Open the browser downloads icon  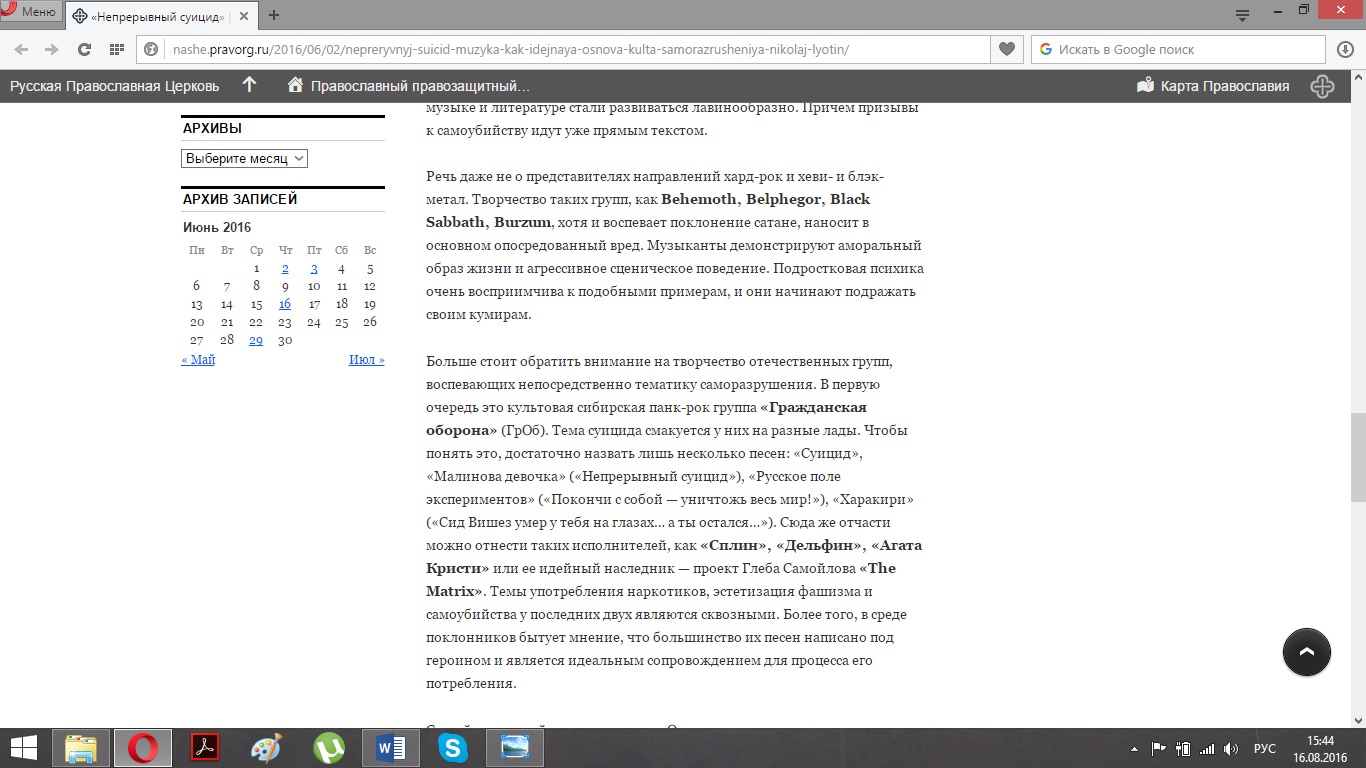point(1346,49)
